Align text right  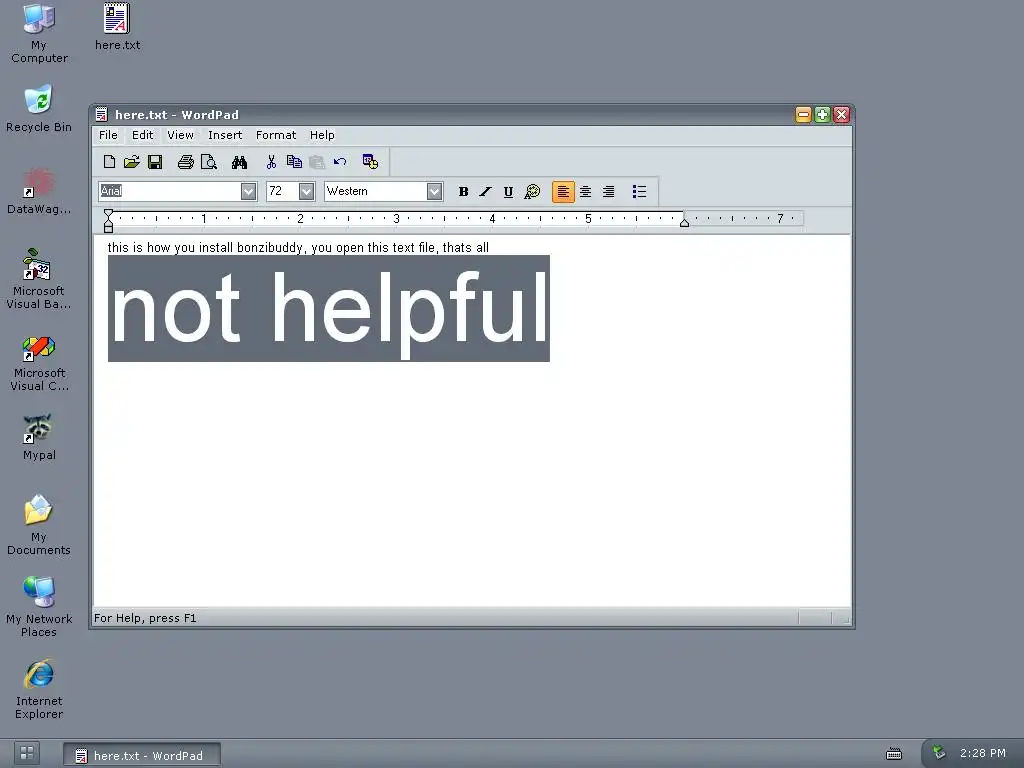click(x=609, y=191)
